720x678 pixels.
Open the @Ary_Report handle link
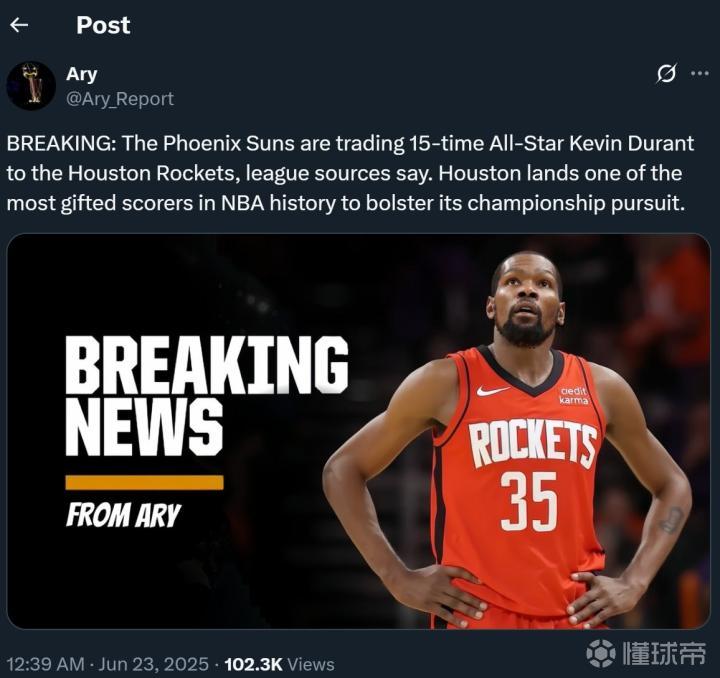click(120, 99)
